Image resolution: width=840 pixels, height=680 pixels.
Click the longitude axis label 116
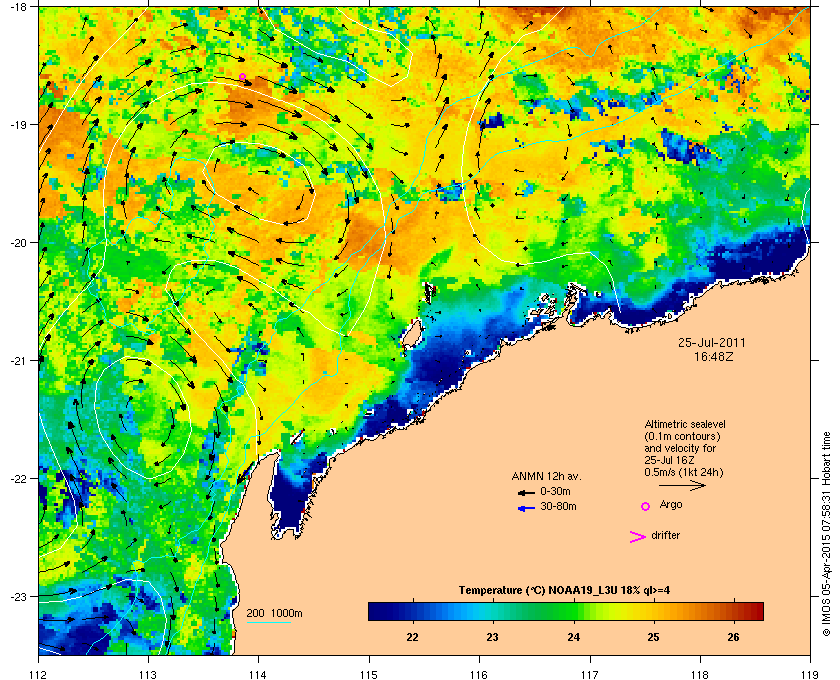coord(479,675)
